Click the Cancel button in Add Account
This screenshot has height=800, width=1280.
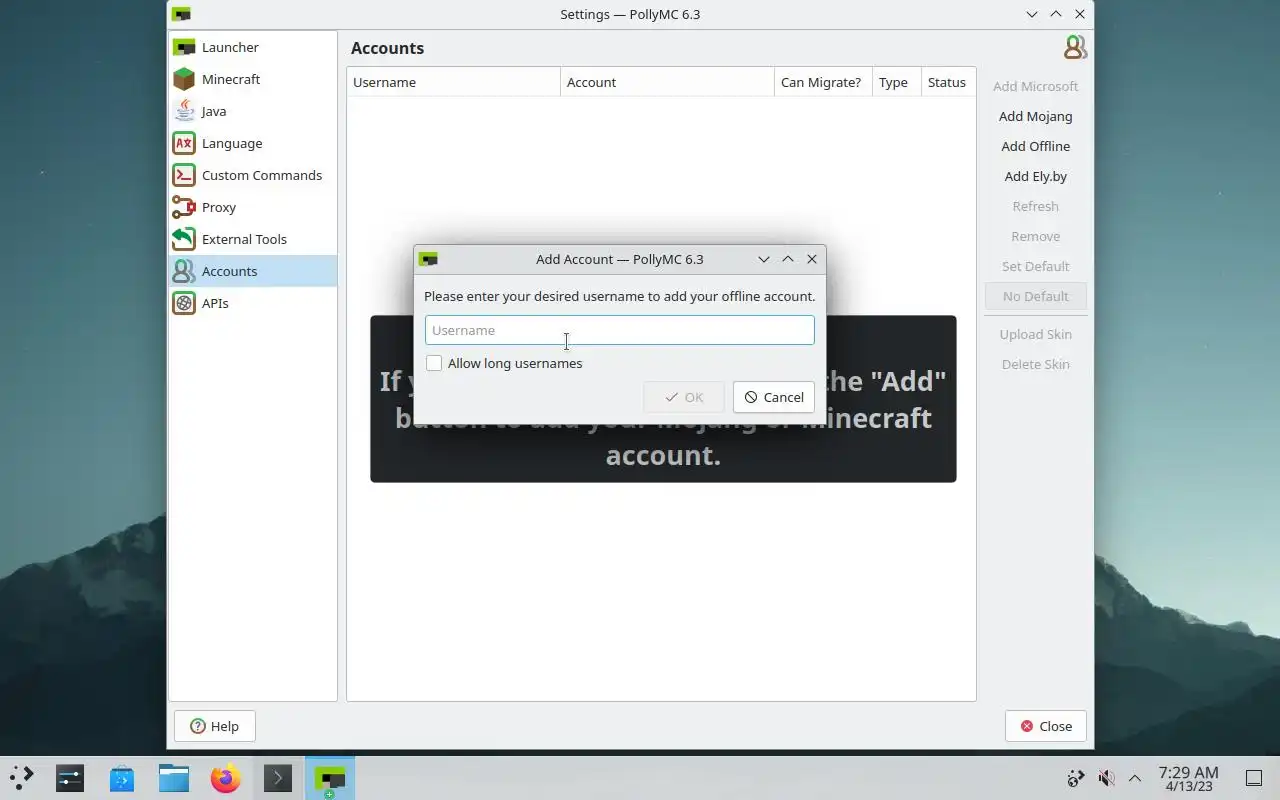(774, 397)
